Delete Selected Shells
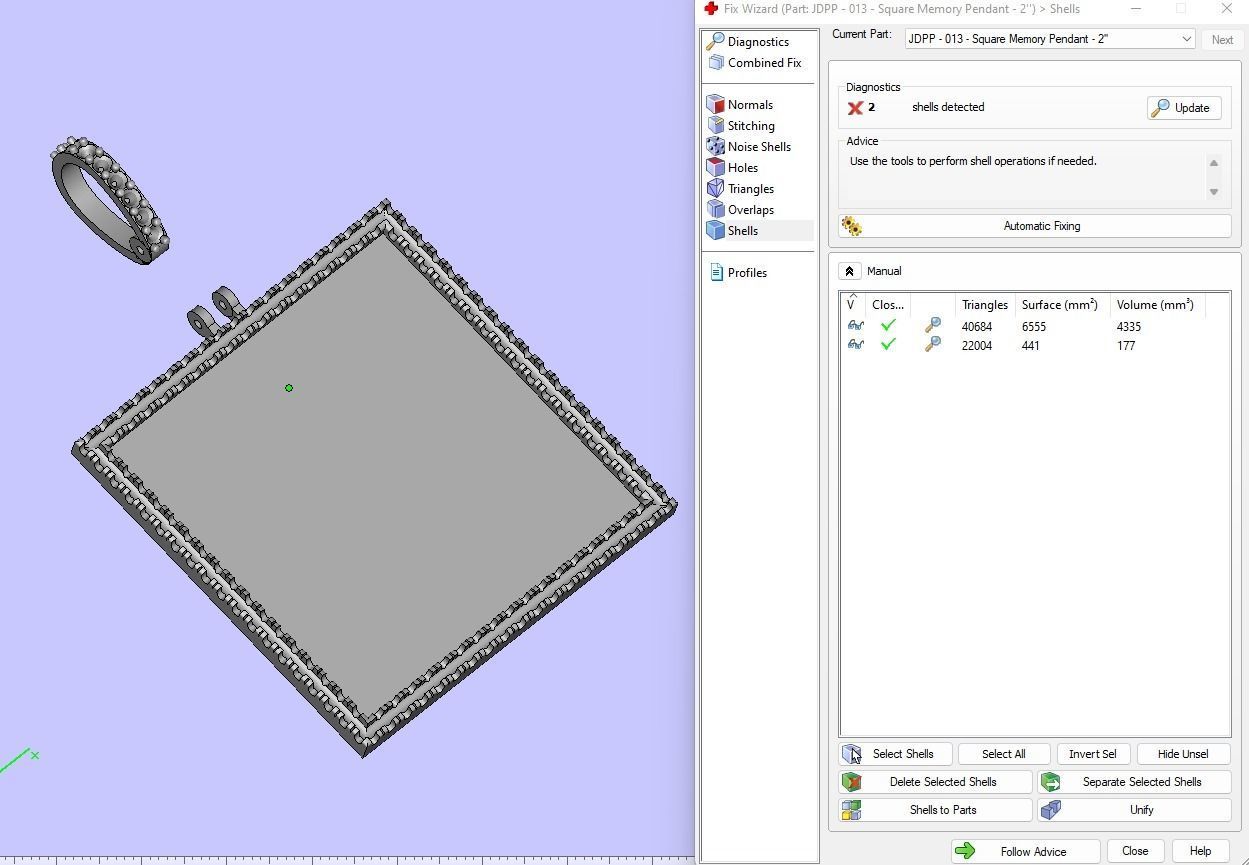Viewport: 1249px width, 865px height. tap(935, 782)
